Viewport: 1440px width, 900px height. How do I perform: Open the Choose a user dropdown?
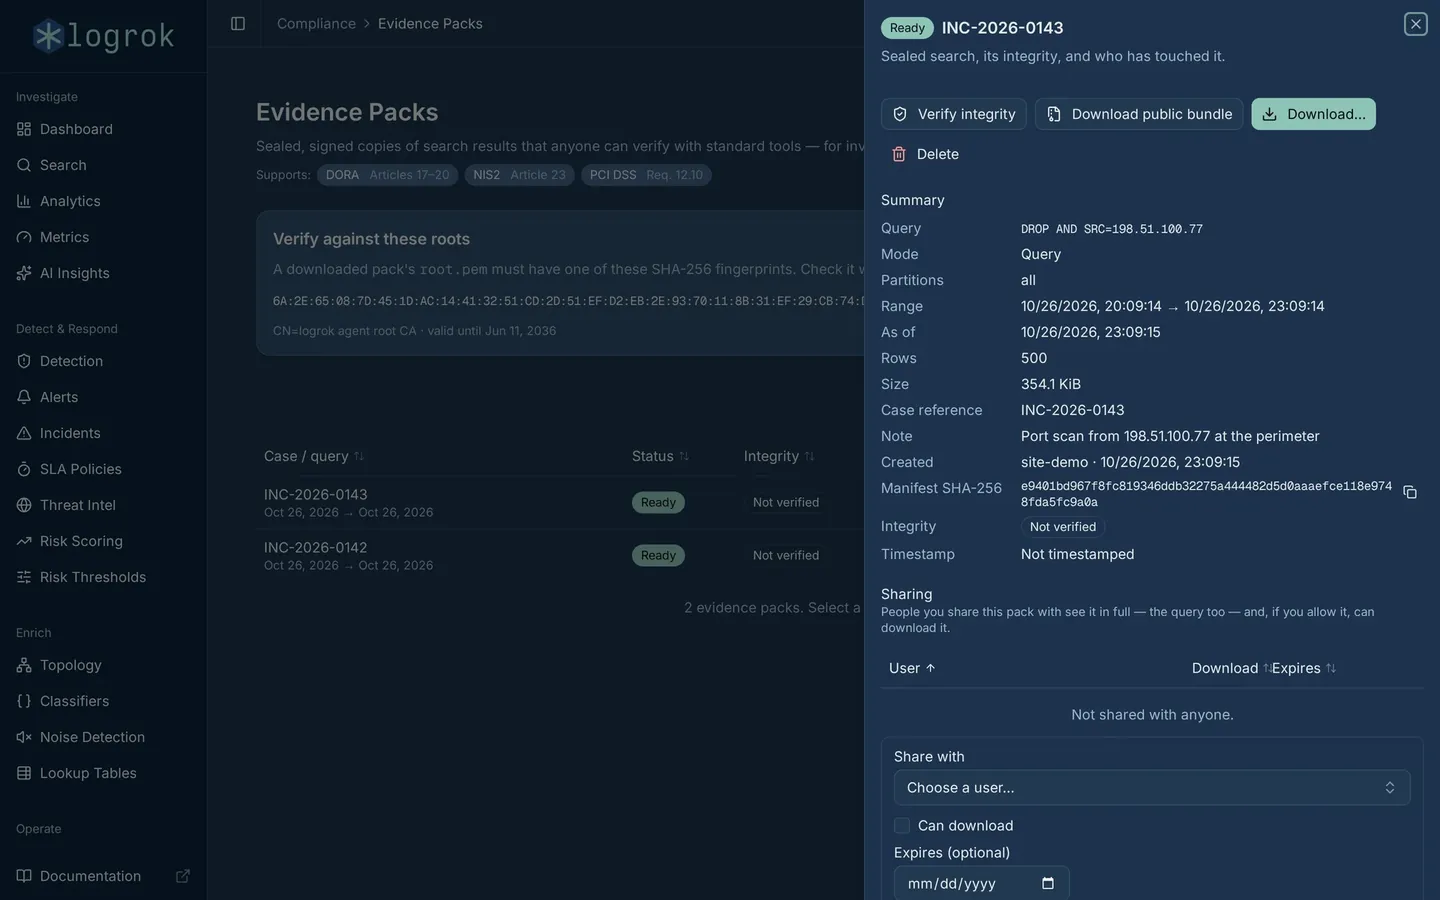(x=1152, y=788)
